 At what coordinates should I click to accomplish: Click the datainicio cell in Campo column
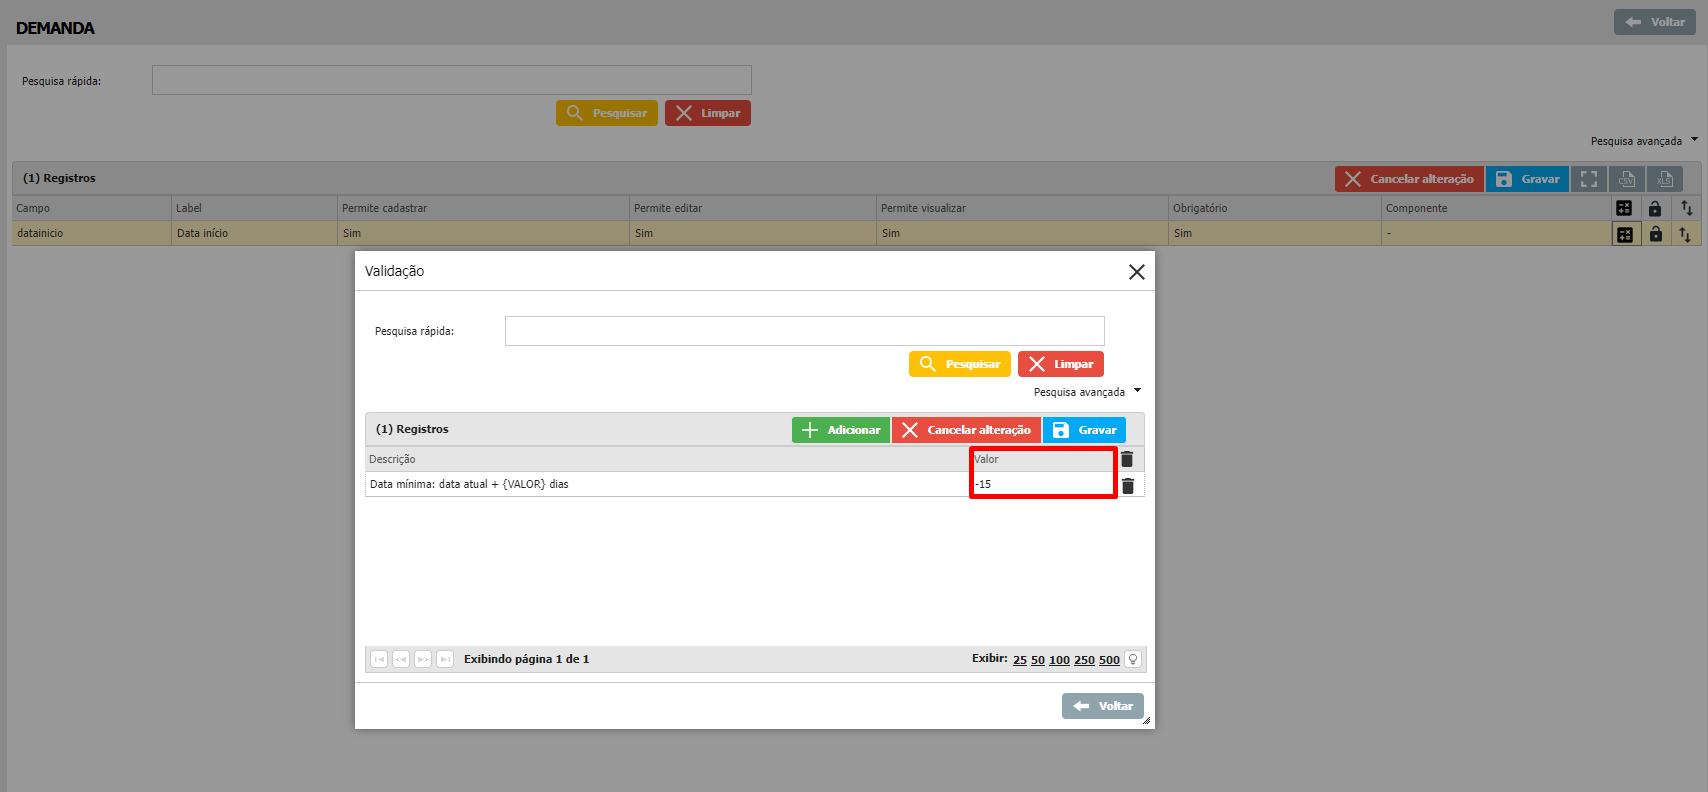coord(92,233)
